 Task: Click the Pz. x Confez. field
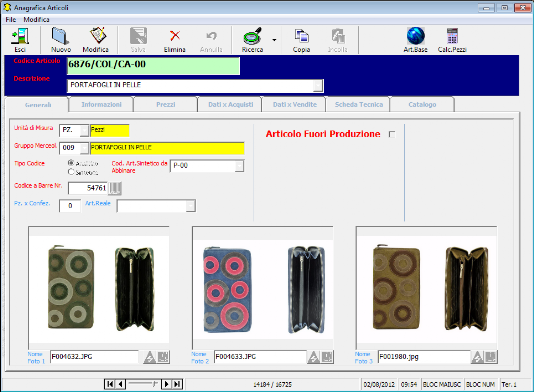(x=70, y=206)
